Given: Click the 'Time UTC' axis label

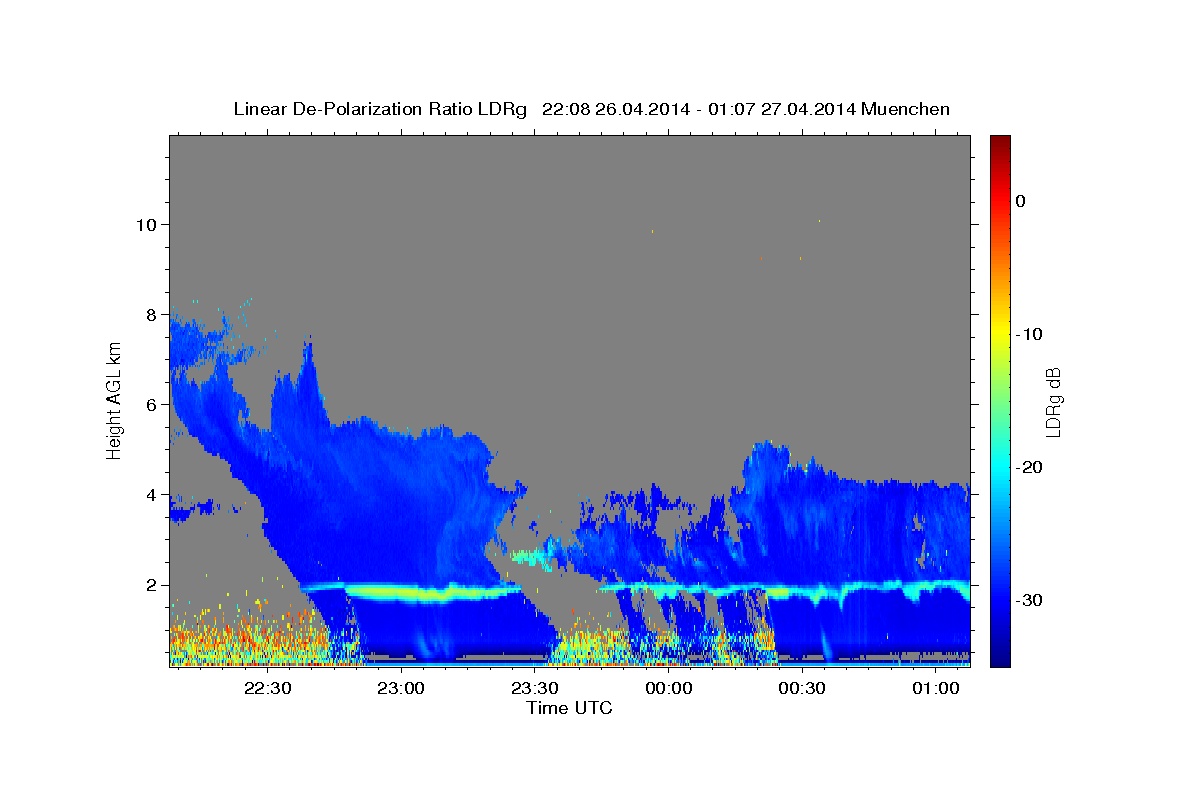Looking at the screenshot, I should (x=569, y=708).
